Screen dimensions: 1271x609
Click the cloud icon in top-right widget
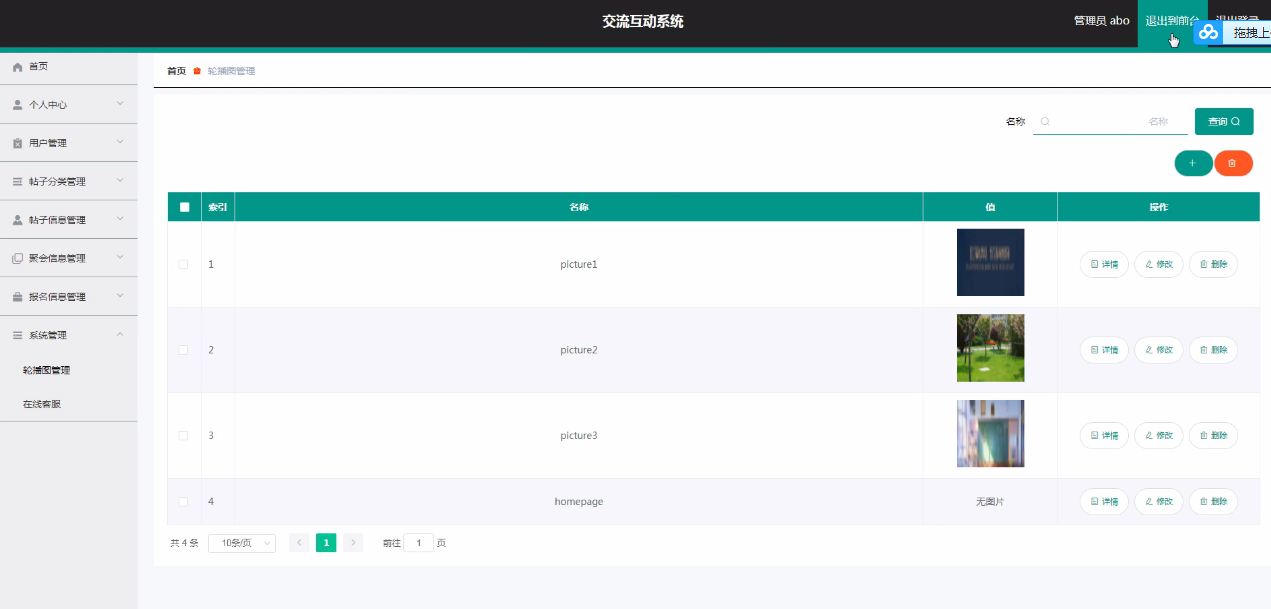click(x=1208, y=32)
